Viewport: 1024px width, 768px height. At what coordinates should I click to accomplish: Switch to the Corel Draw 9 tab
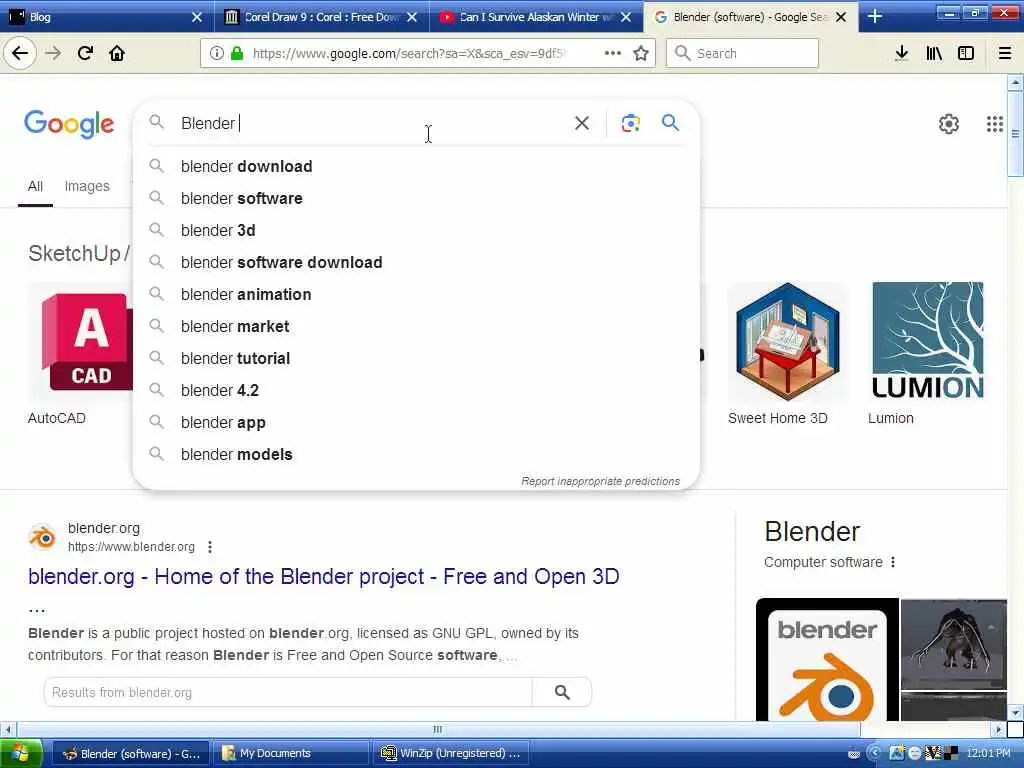[321, 17]
